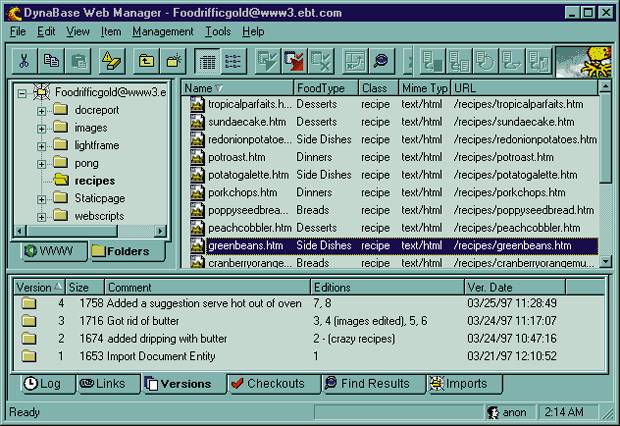
Task: Open the Management menu
Action: coord(163,31)
